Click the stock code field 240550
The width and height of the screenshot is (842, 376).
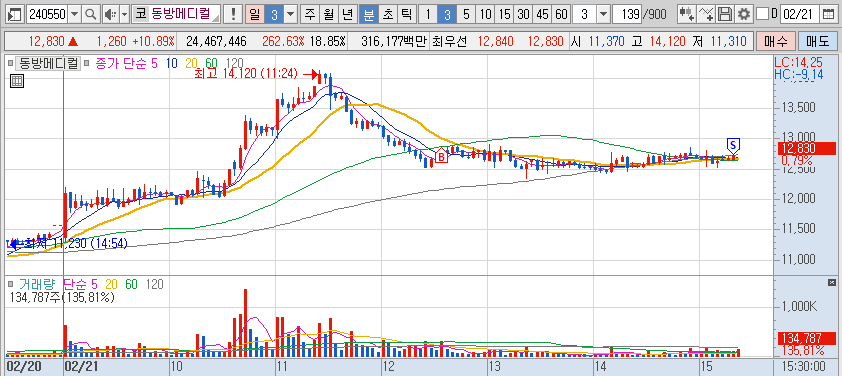(x=47, y=15)
